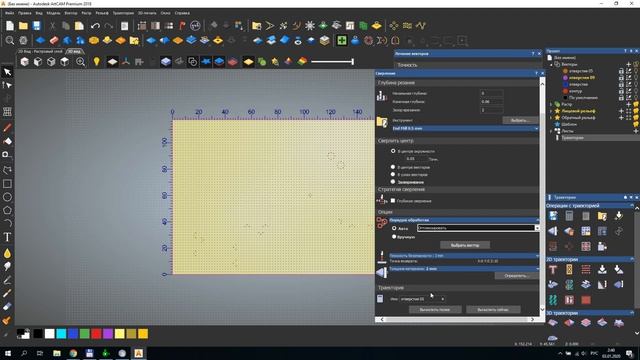Image resolution: width=640 pixels, height=360 pixels.
Task: Click the Cut scissors icon
Action: pos(52,26)
